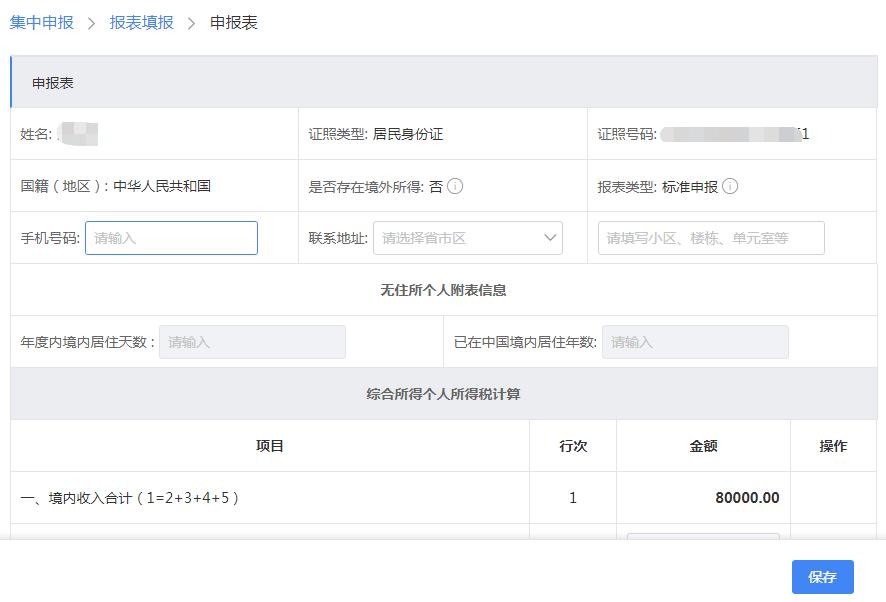Click the 无住所个人附表信息 section header

click(443, 289)
